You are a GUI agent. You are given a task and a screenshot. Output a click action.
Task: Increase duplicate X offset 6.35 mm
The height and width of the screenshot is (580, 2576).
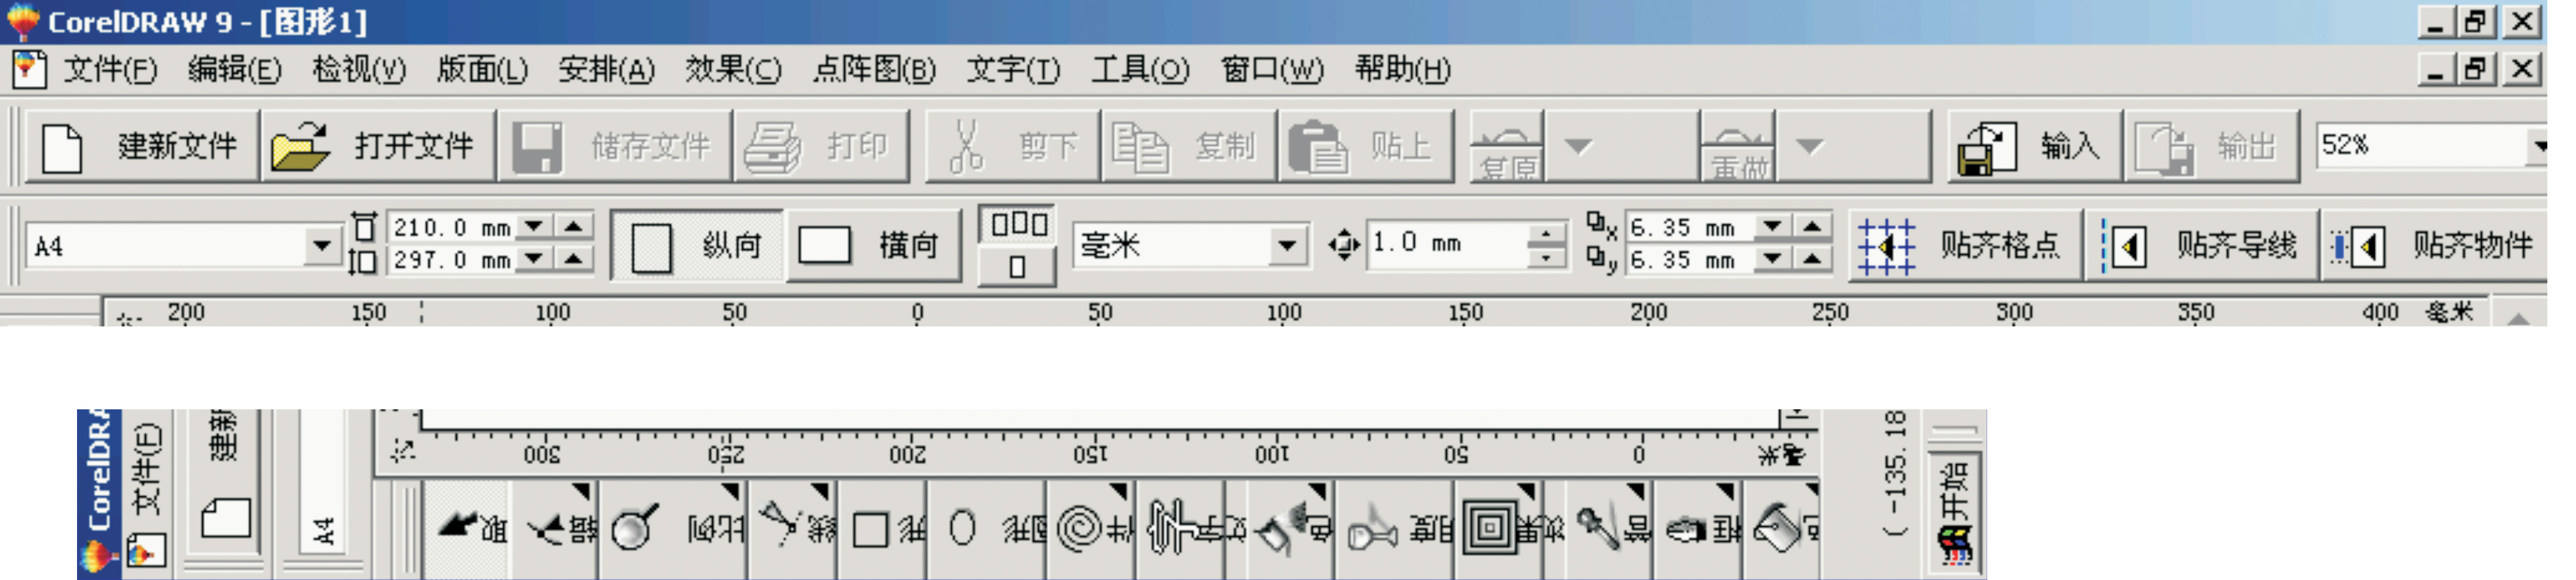tap(1812, 226)
